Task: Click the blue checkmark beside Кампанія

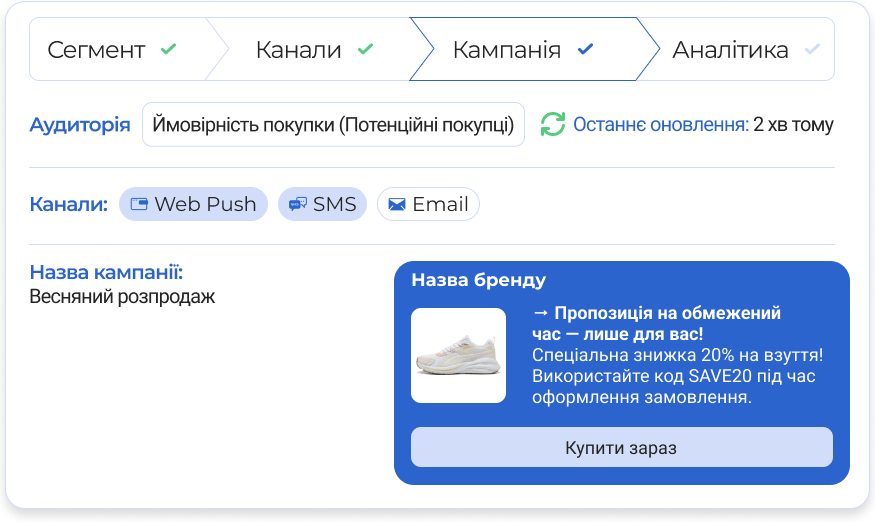Action: point(586,49)
